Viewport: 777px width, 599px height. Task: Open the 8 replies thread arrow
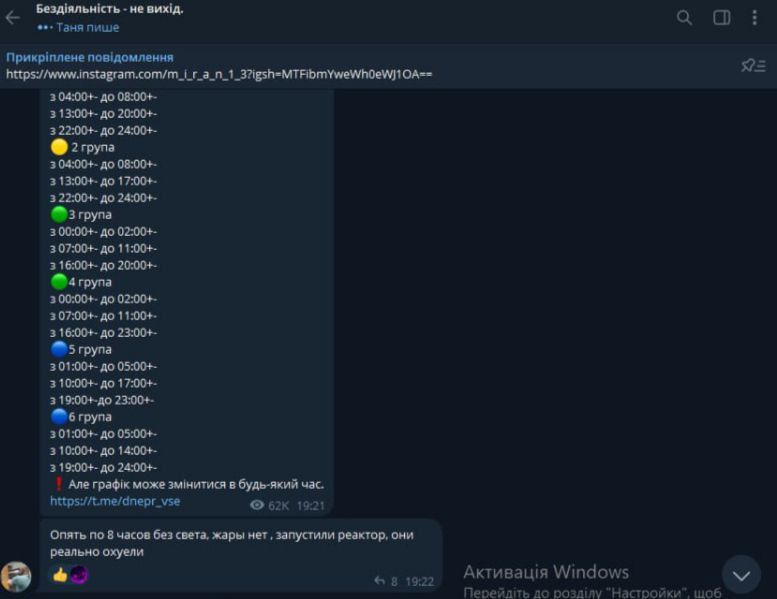tap(380, 581)
